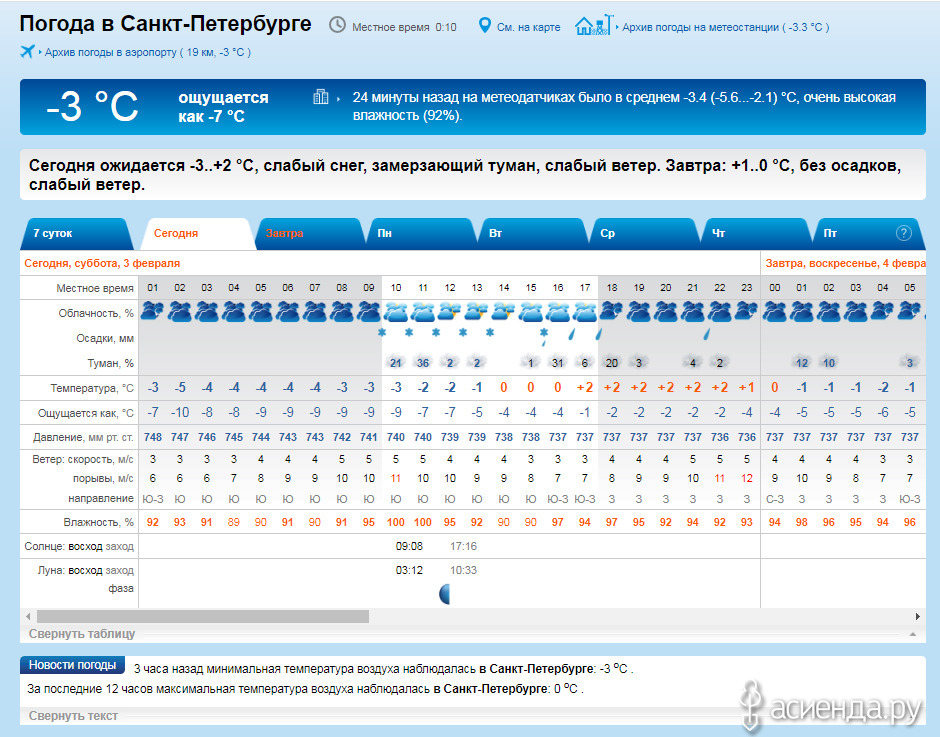Open Архив погоды в аэропорту link
The image size is (940, 737).
[147, 52]
